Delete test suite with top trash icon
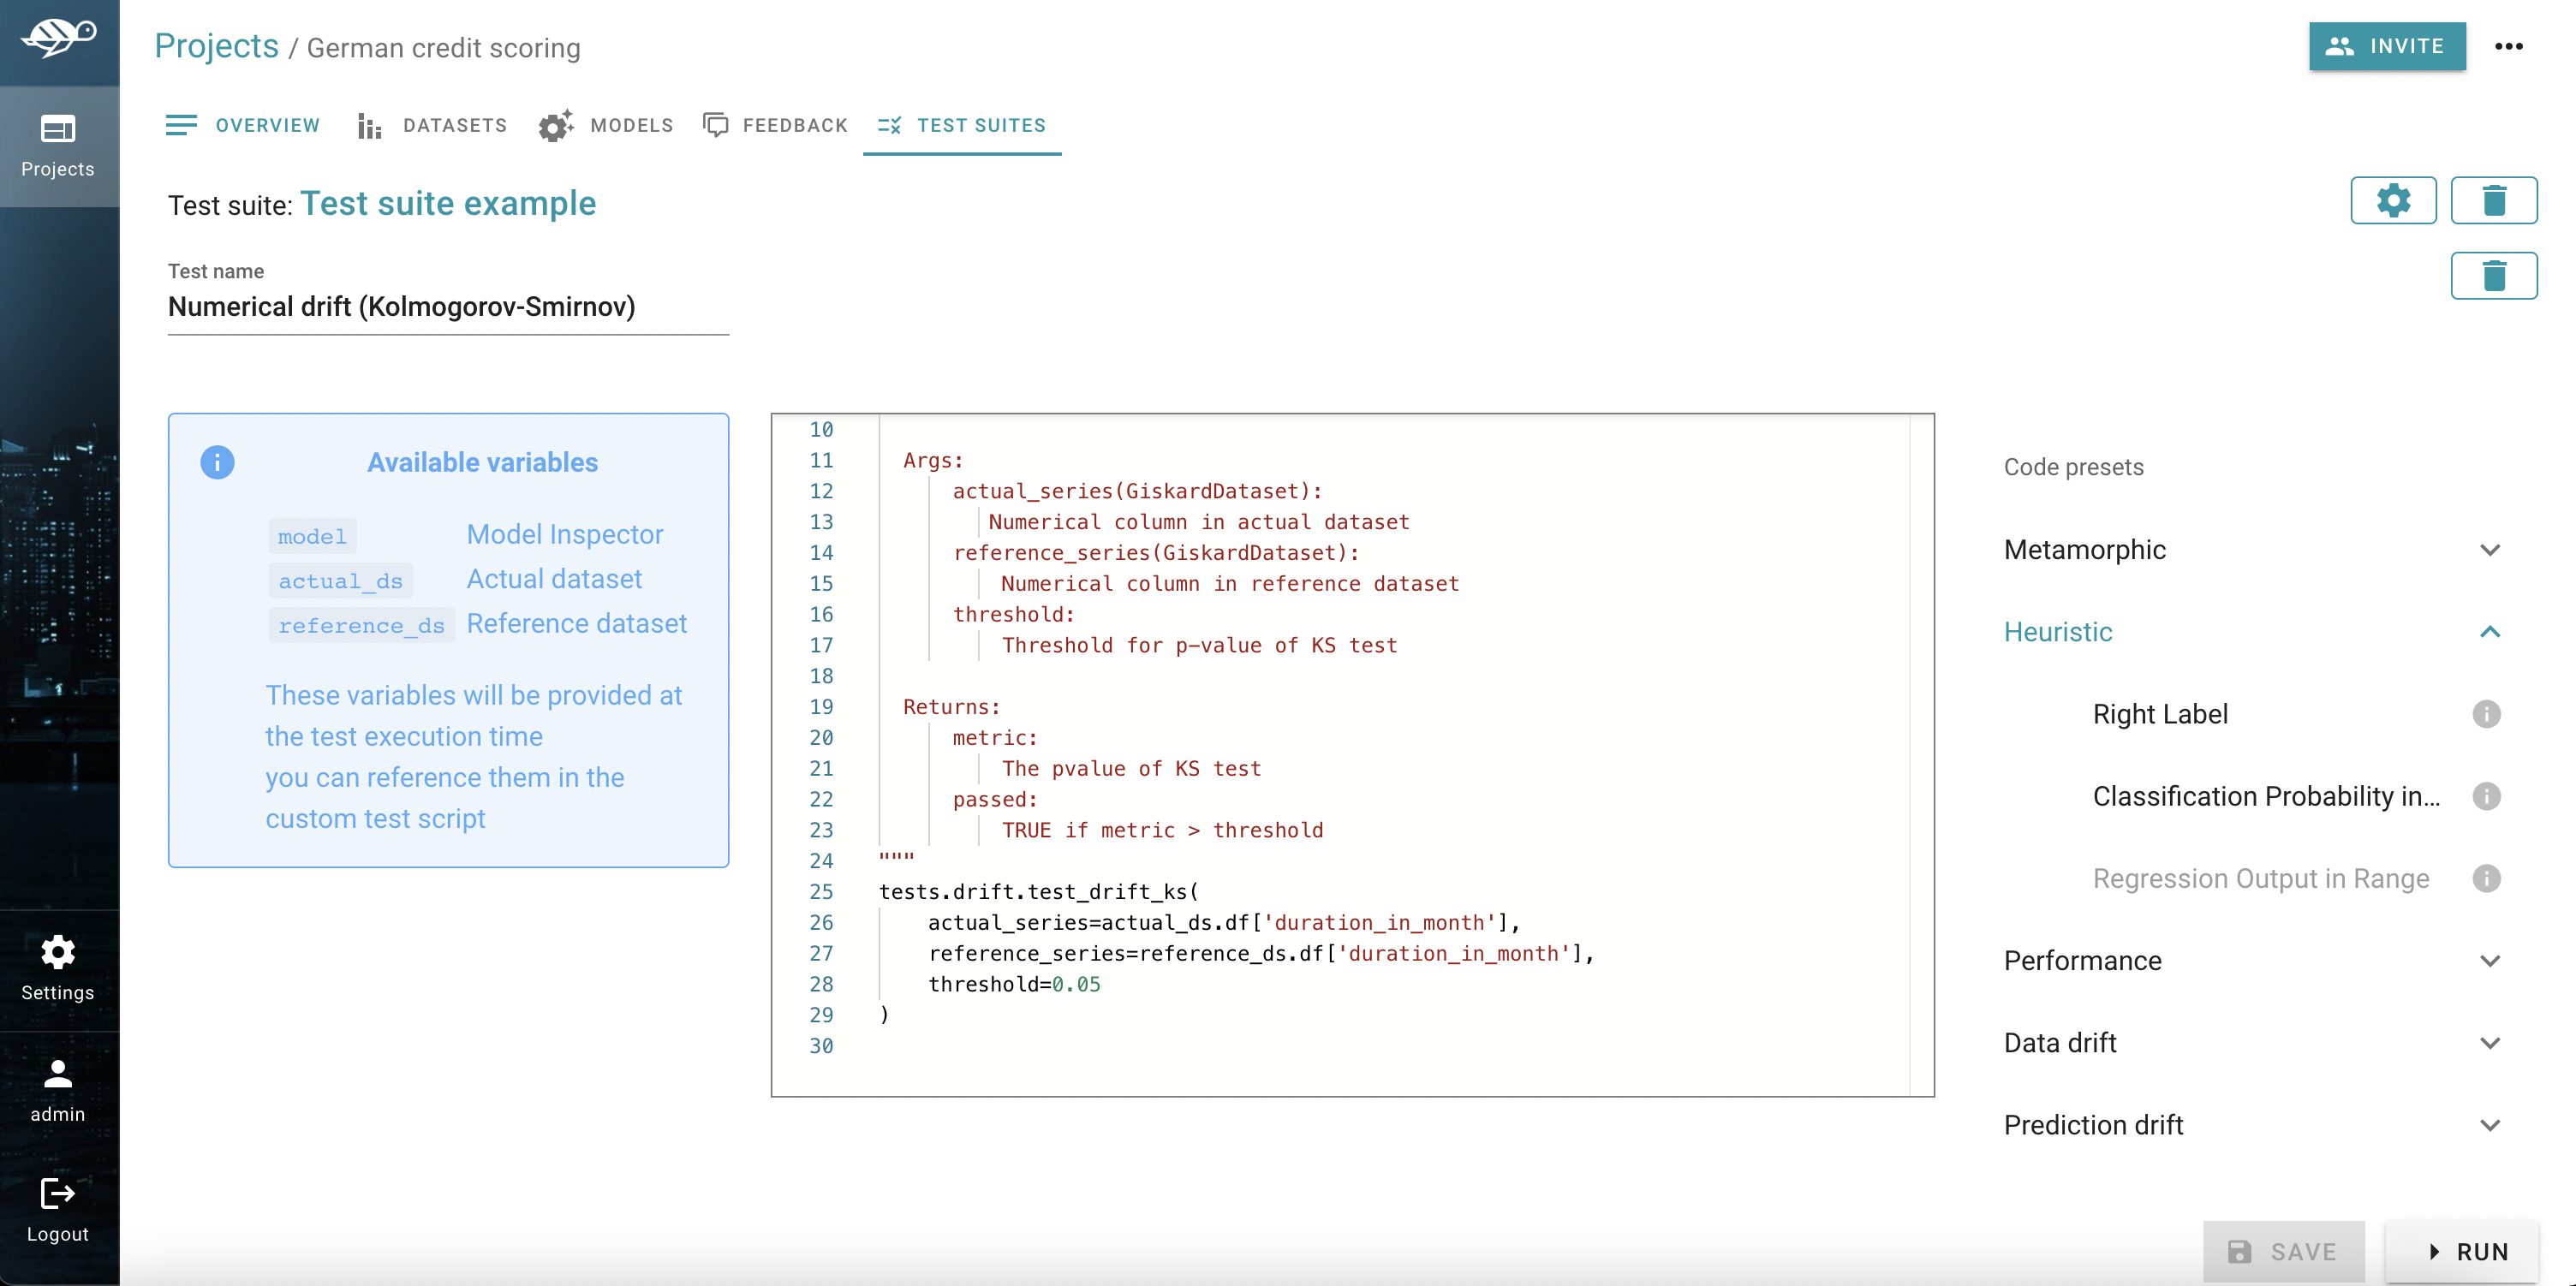2576x1286 pixels. tap(2493, 201)
